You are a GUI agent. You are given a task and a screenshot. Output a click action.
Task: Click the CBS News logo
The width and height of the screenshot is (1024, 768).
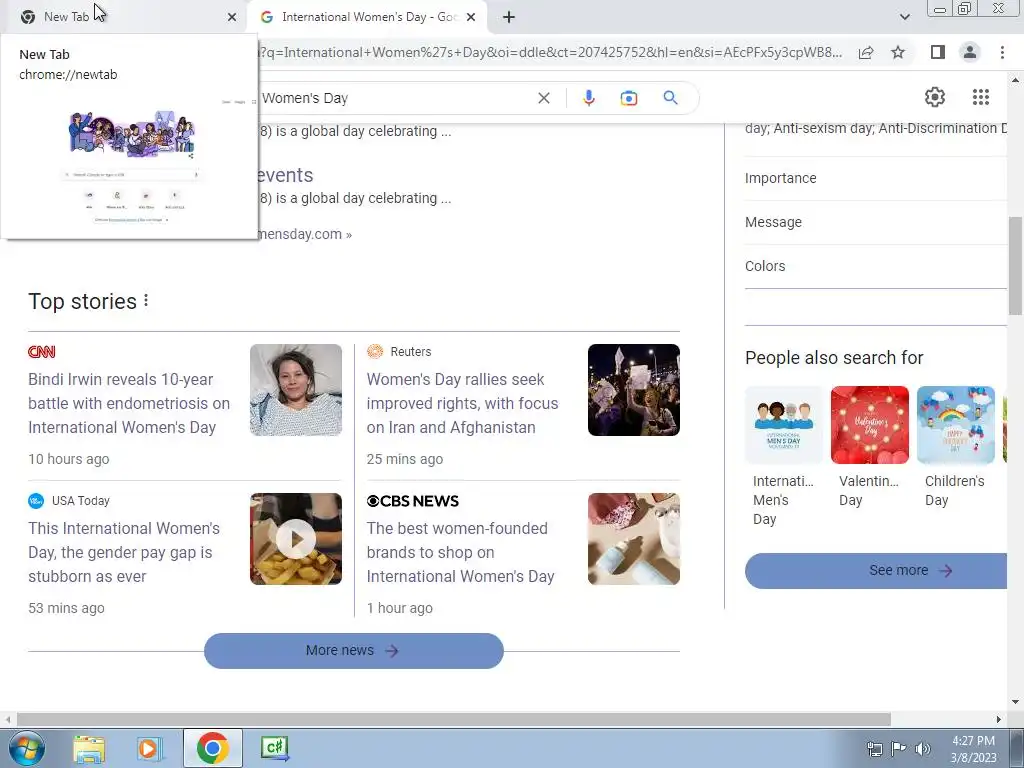coord(413,501)
